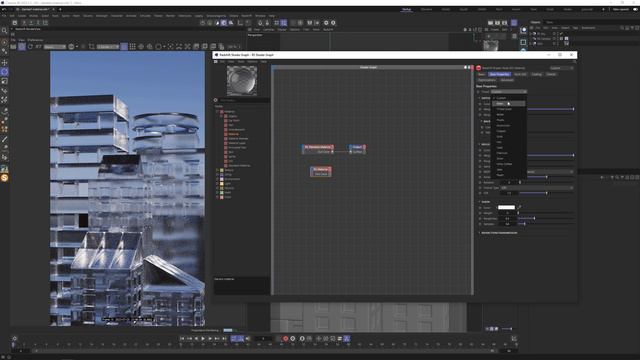Select Platinum in the preset list
The height and width of the screenshot is (360, 640).
(502, 153)
